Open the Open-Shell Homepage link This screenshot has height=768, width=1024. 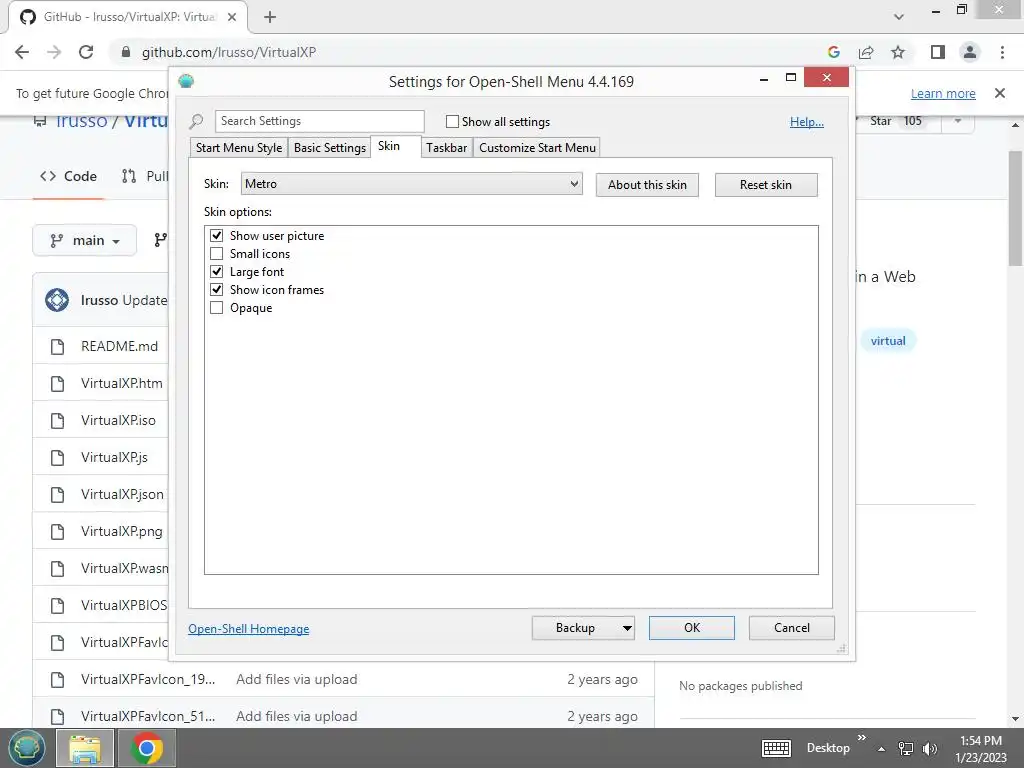pos(249,628)
